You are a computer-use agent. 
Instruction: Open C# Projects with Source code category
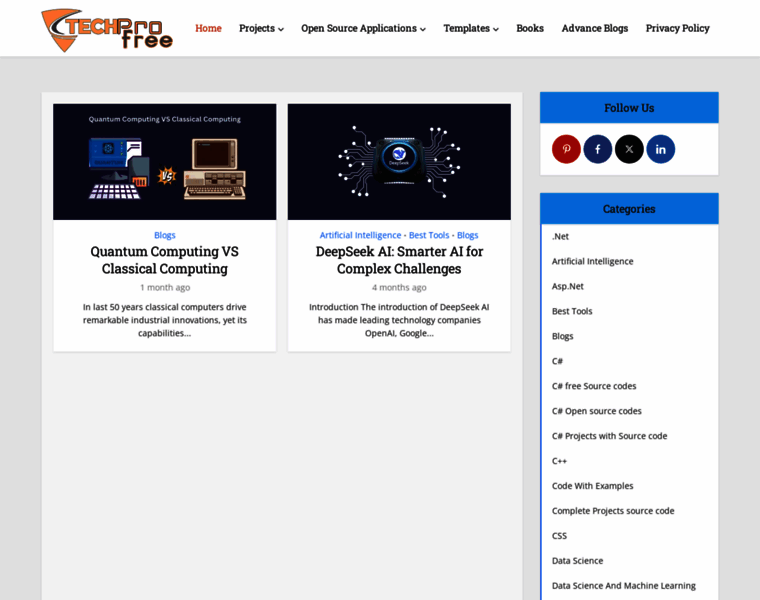609,436
